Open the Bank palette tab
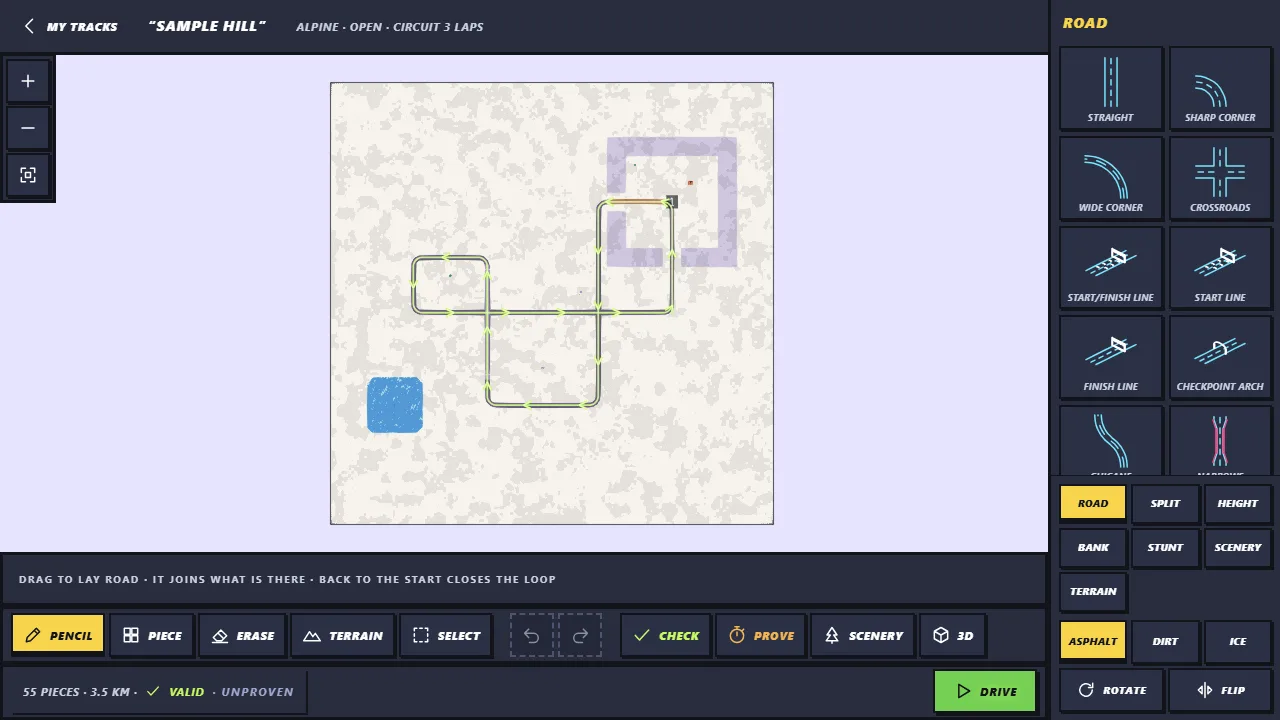The width and height of the screenshot is (1280, 720). [x=1093, y=547]
